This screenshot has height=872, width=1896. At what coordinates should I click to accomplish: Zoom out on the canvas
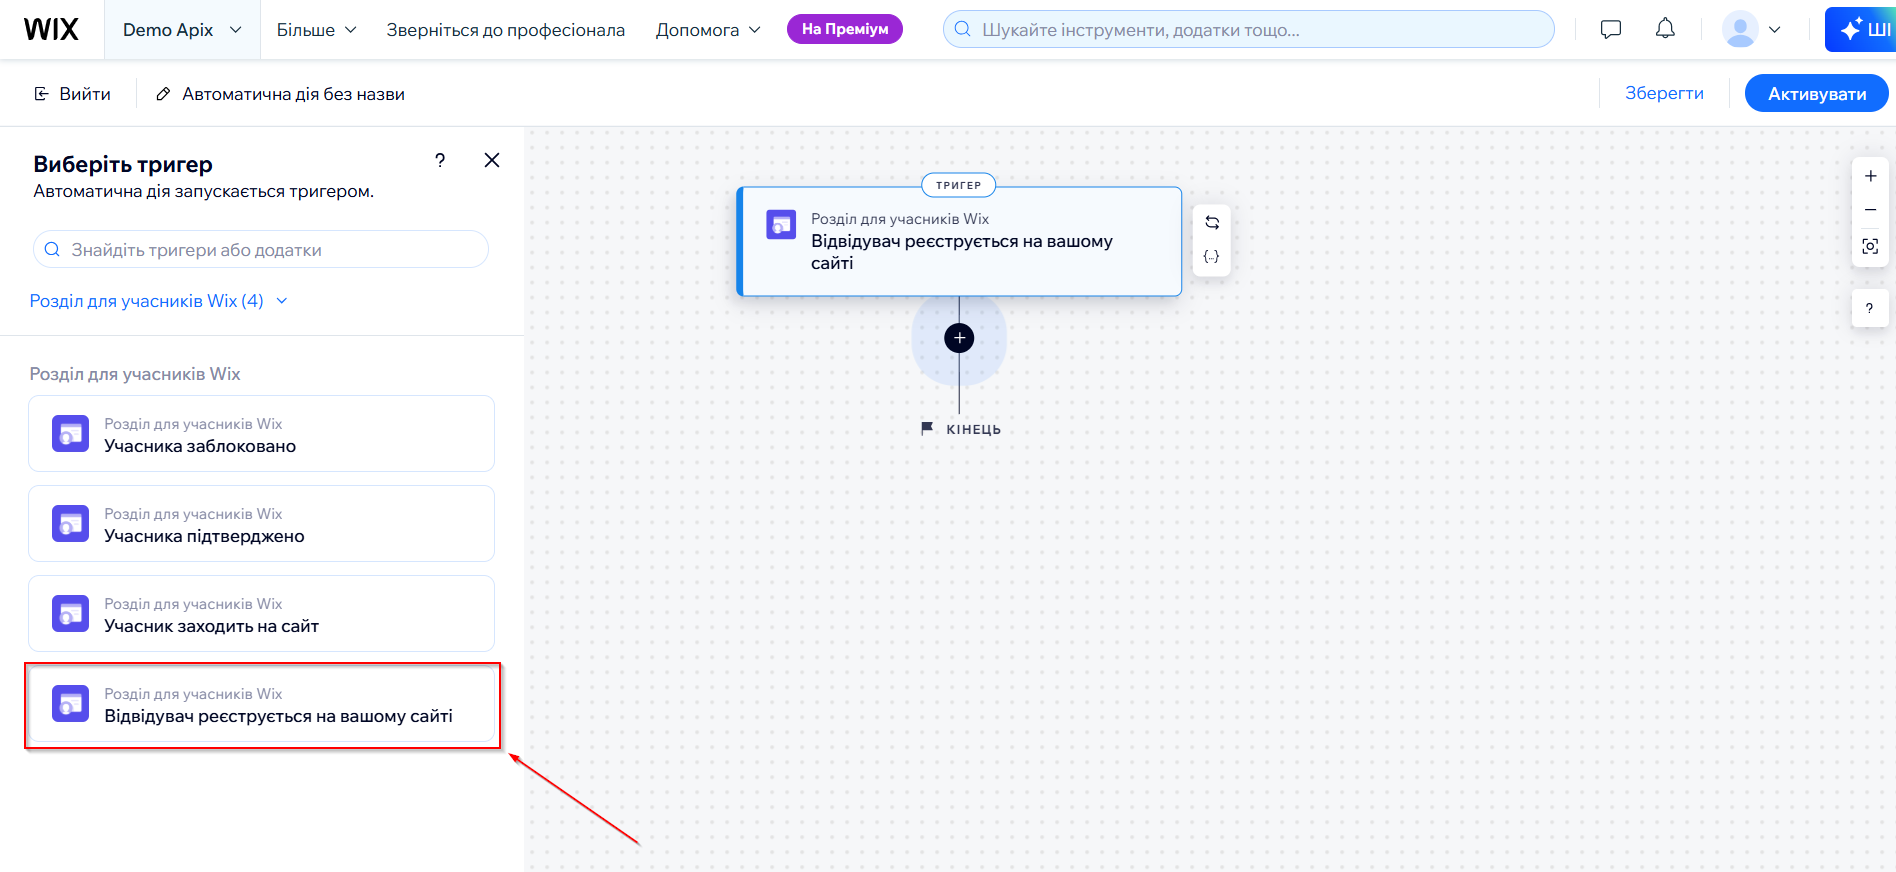(1870, 210)
